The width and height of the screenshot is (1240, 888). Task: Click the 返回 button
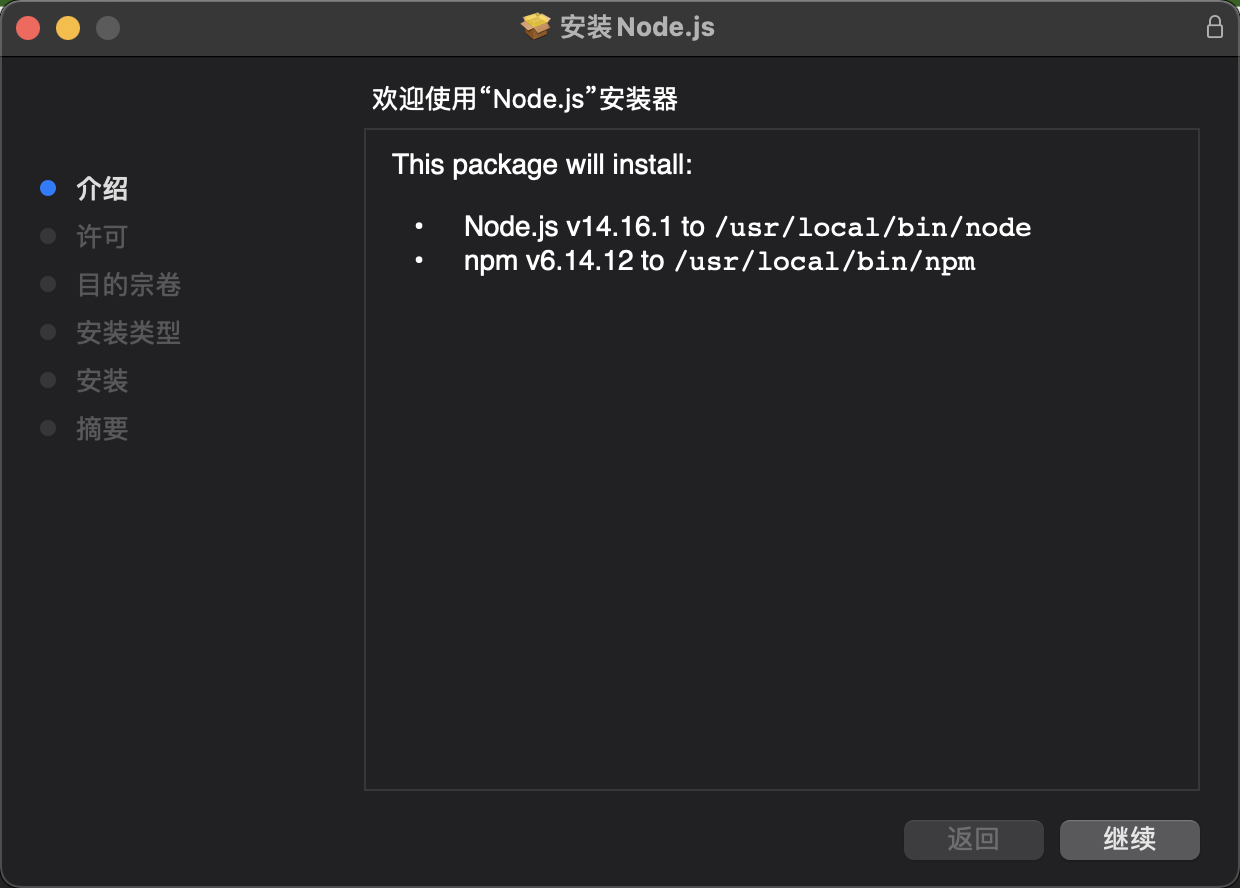(973, 840)
